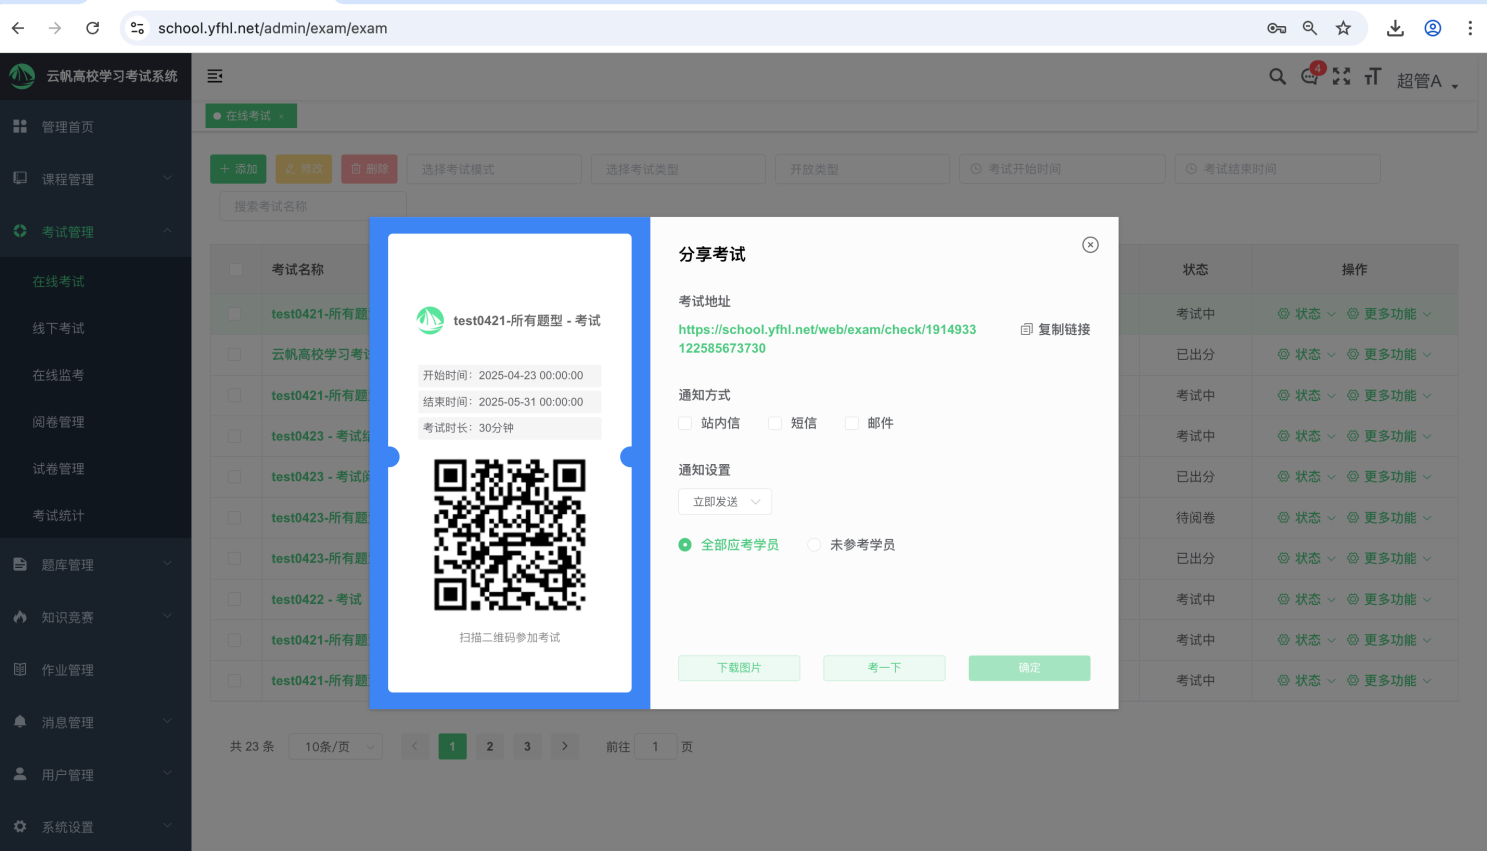Expand the 用户管理 sidebar menu

(x=95, y=775)
